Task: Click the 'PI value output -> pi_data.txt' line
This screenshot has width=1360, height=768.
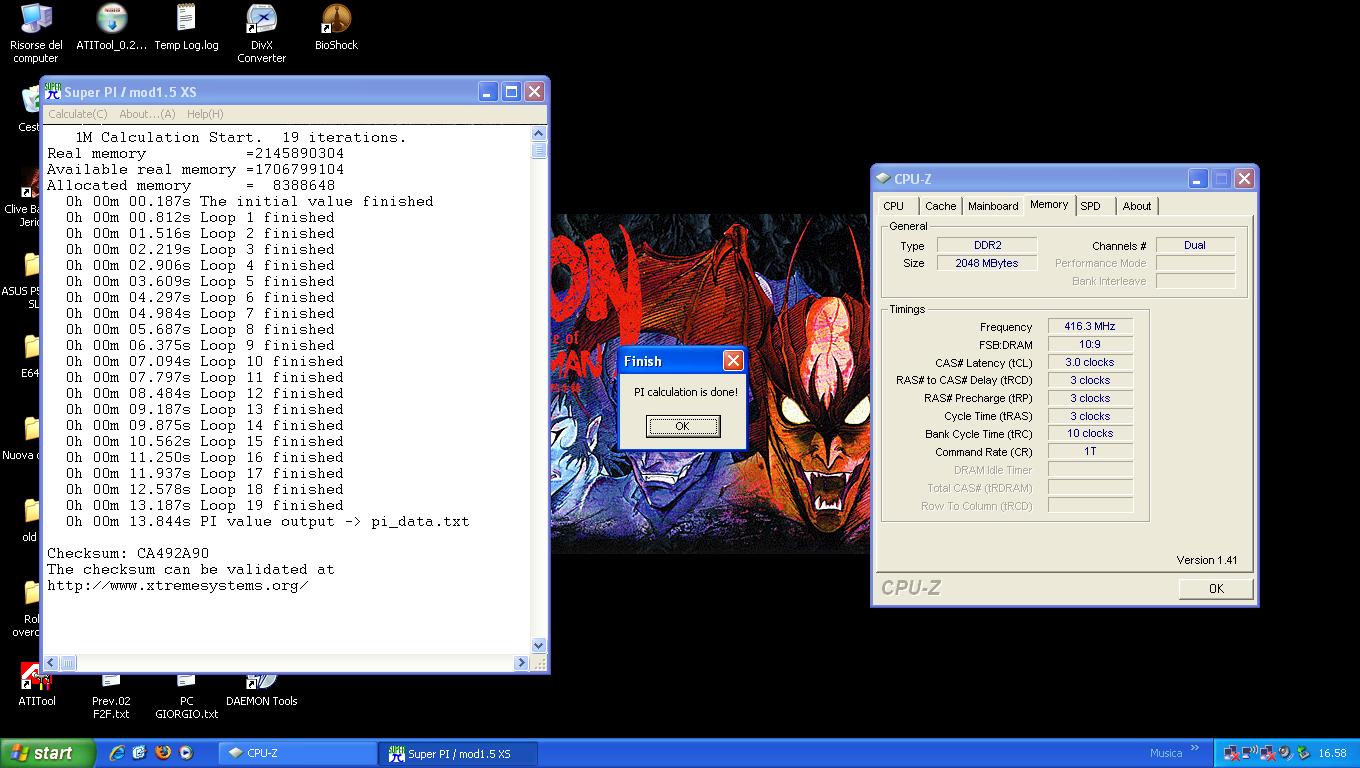Action: tap(268, 521)
